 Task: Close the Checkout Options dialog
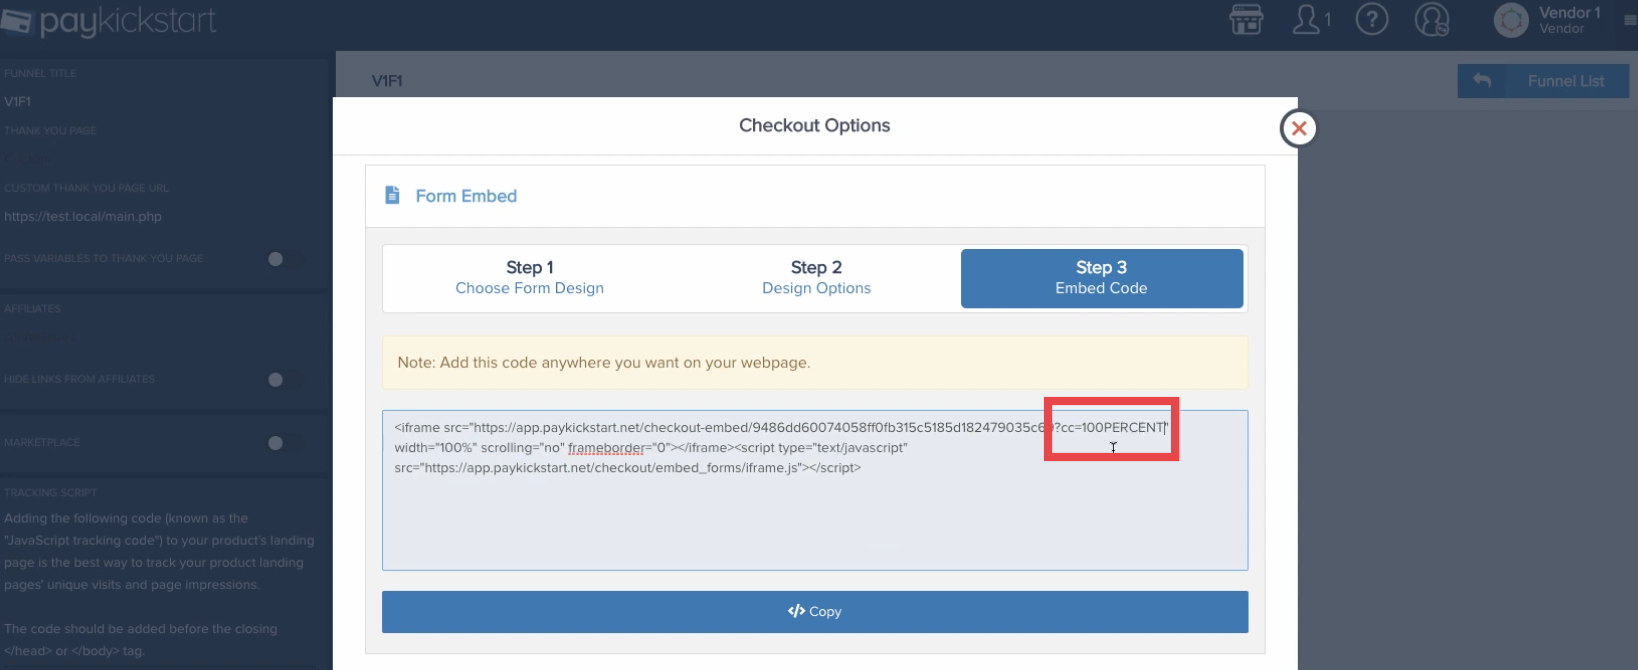1299,128
